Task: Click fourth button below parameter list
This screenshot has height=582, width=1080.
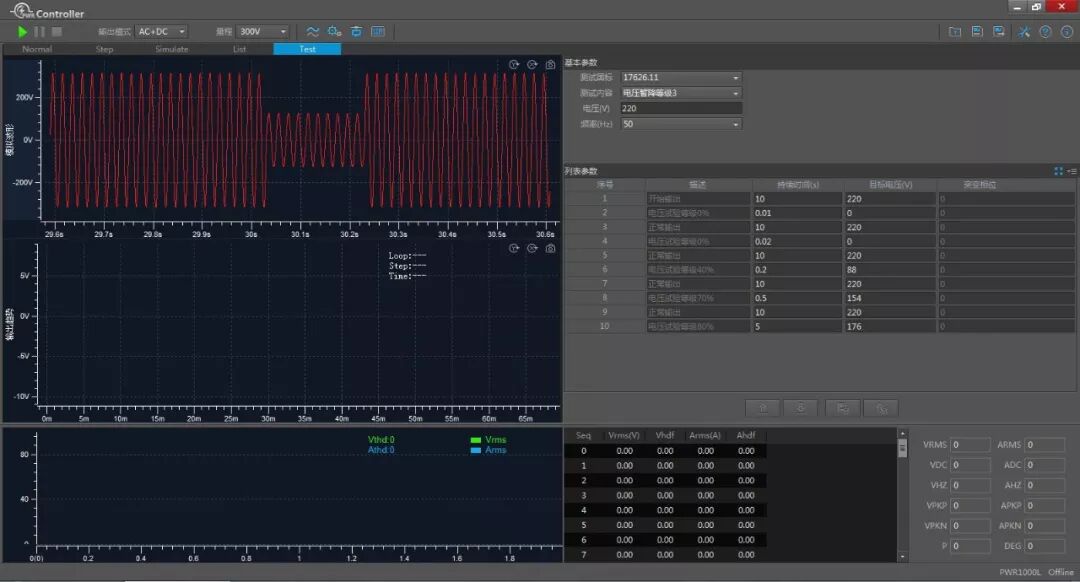Action: coord(881,408)
